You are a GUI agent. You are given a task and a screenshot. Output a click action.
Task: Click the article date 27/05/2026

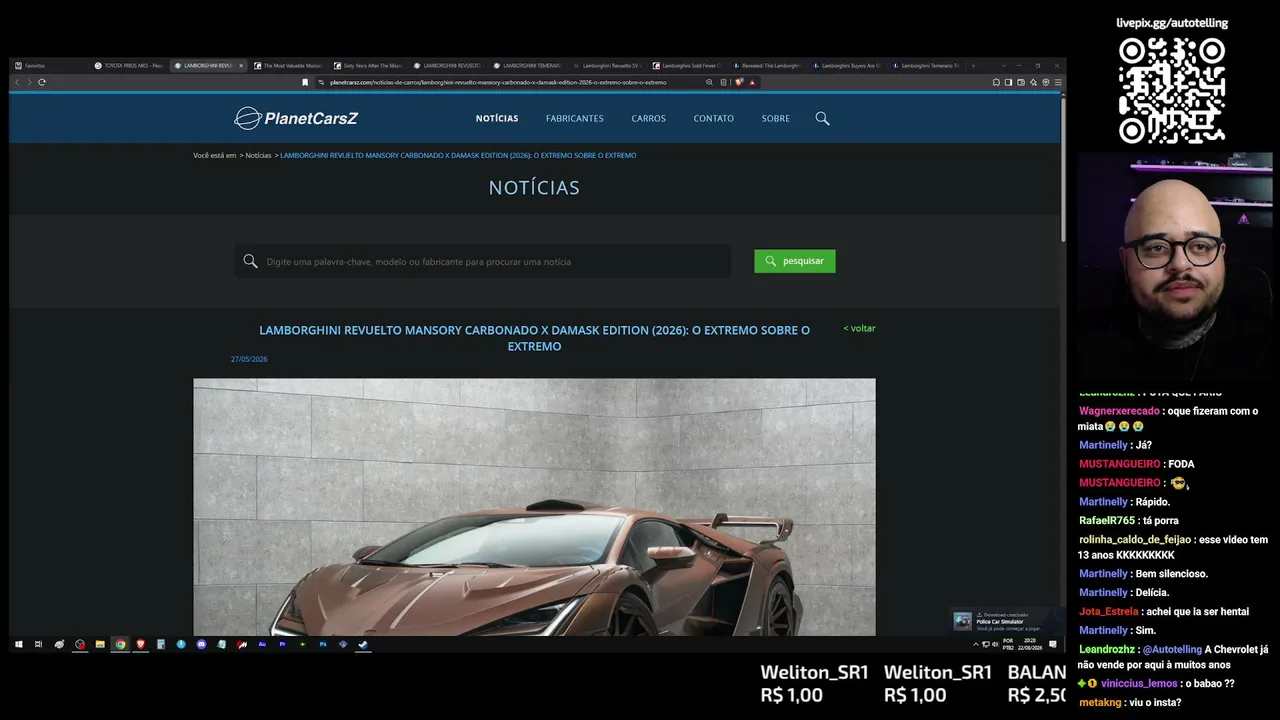point(249,359)
